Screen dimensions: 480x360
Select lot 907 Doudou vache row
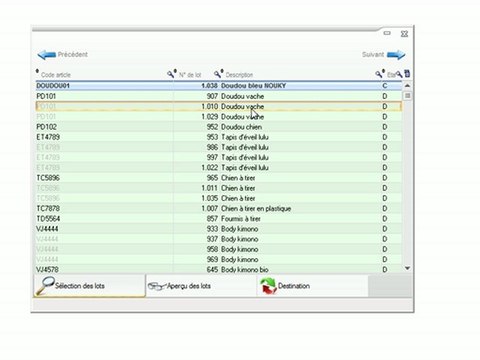(219, 96)
